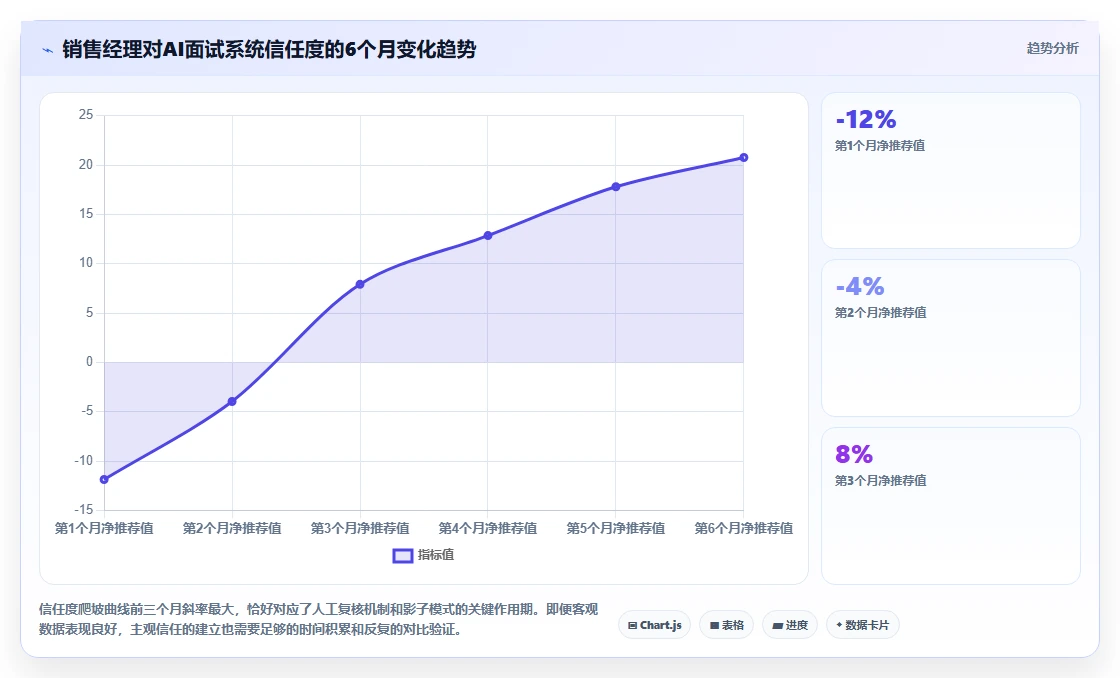Click 第1个月净推荐值 label in stat card
The height and width of the screenshot is (678, 1120).
click(x=880, y=146)
